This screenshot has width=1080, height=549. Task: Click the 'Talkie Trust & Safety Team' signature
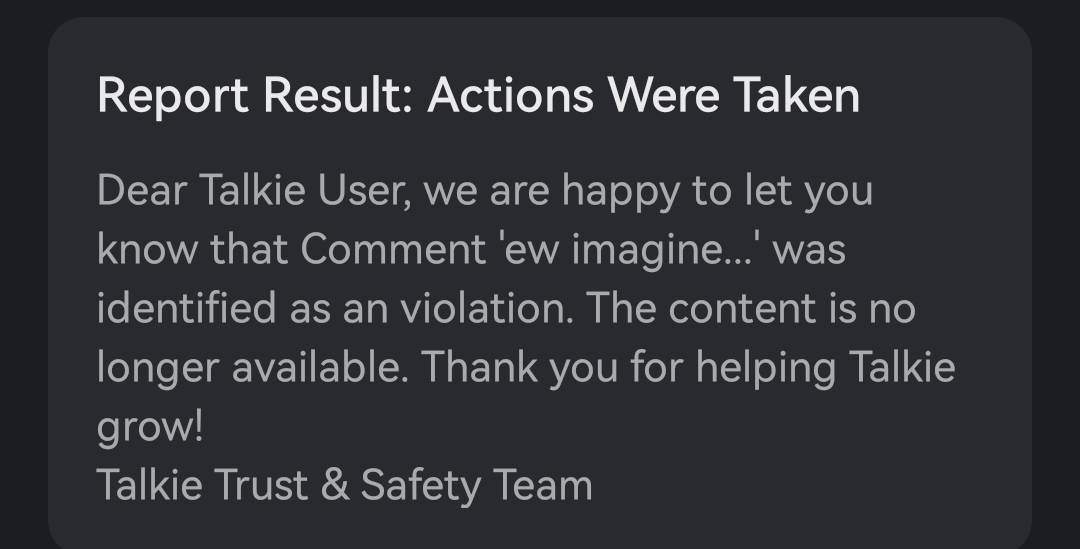[344, 485]
